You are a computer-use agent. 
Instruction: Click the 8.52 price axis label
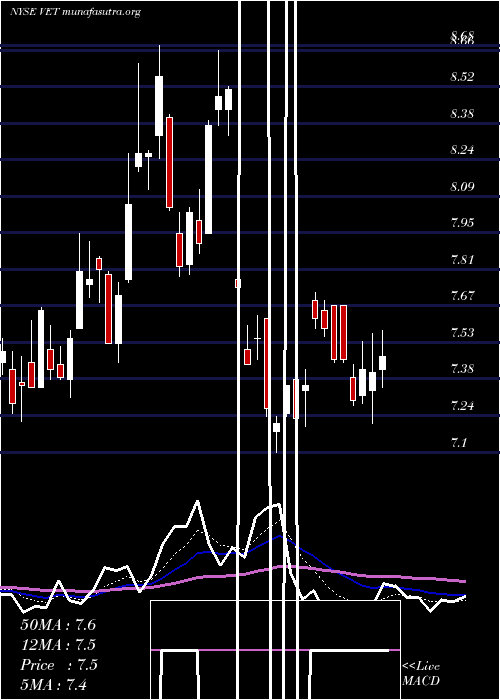point(462,77)
